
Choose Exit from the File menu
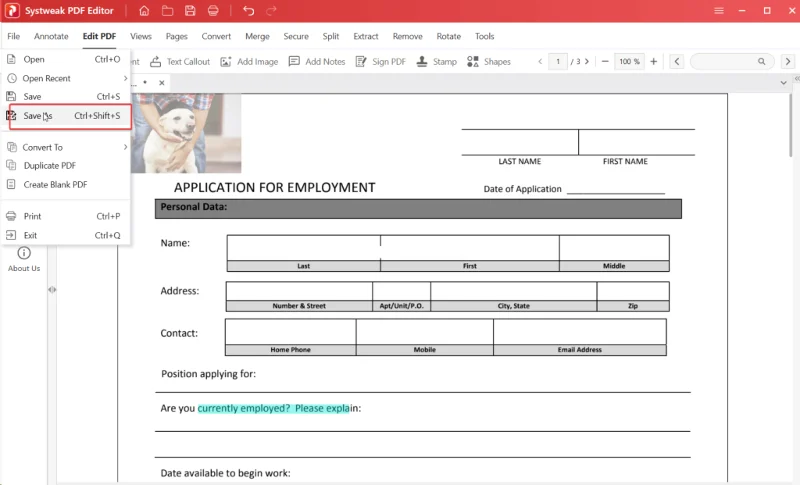(x=65, y=235)
